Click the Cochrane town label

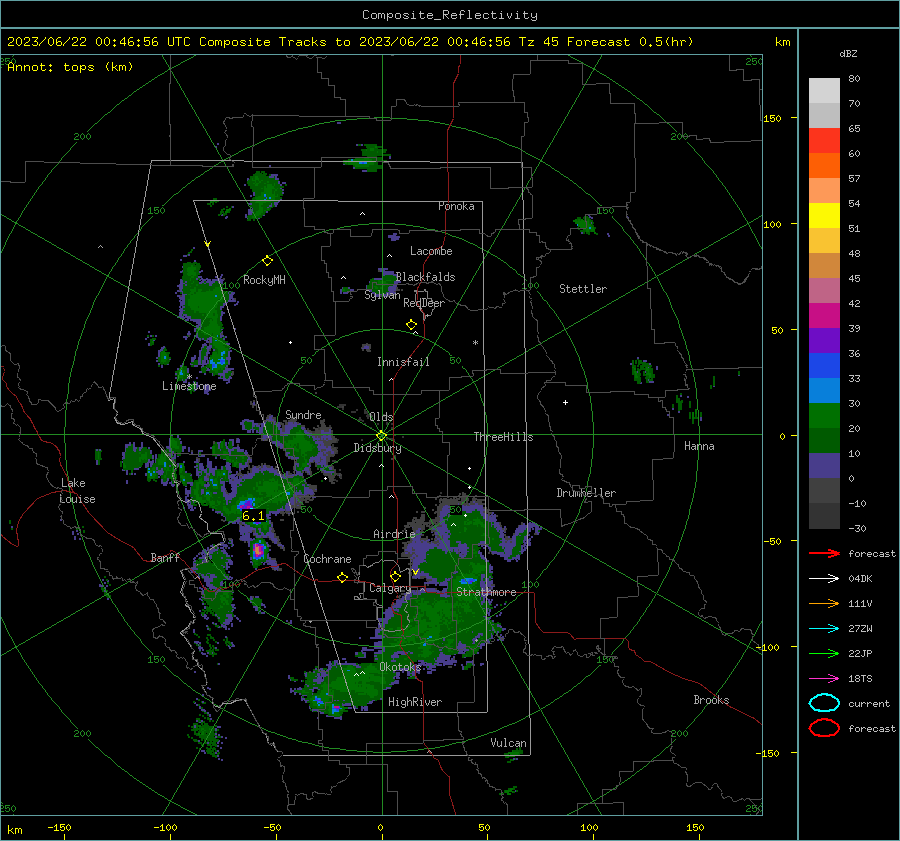pyautogui.click(x=327, y=559)
